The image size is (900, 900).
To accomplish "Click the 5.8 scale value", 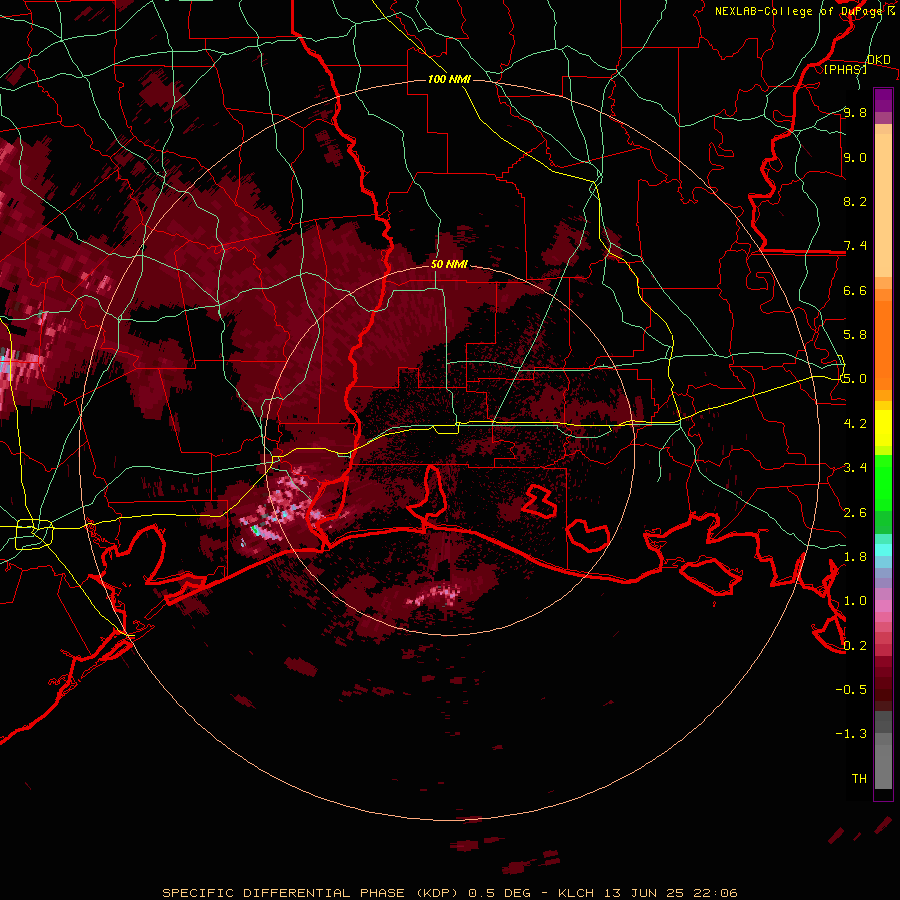I will pos(855,335).
